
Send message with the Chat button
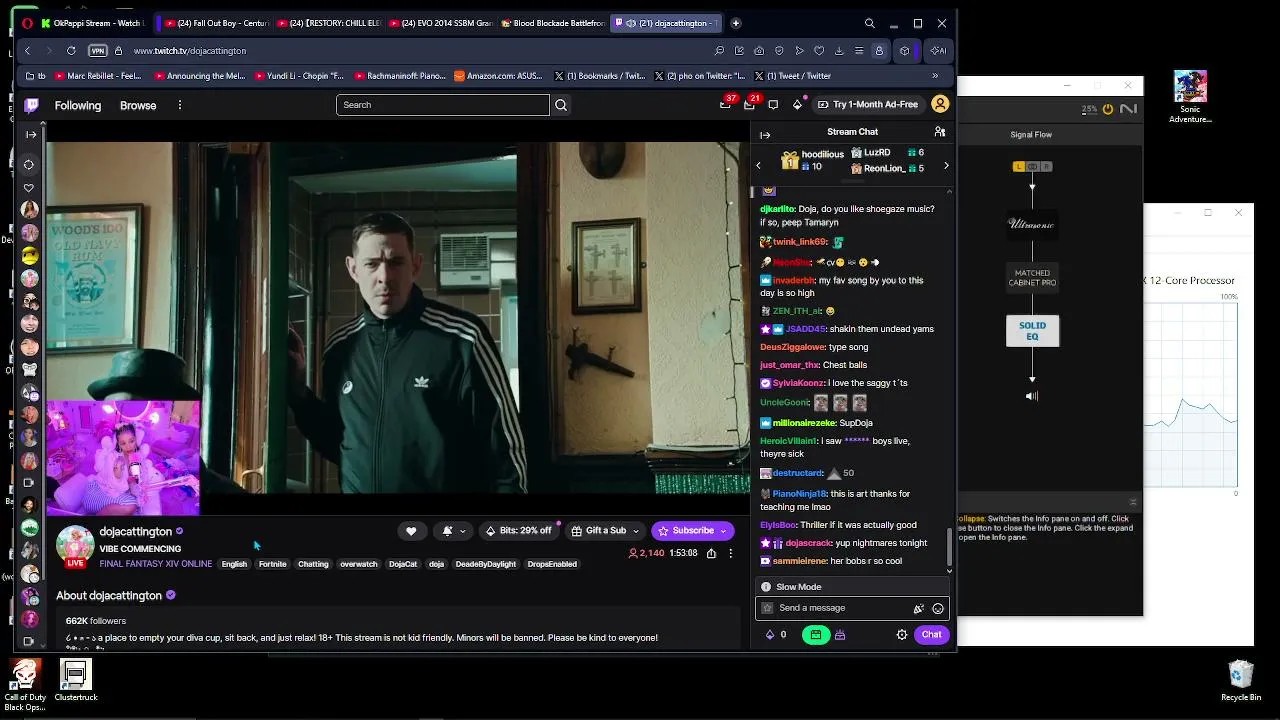coord(931,635)
